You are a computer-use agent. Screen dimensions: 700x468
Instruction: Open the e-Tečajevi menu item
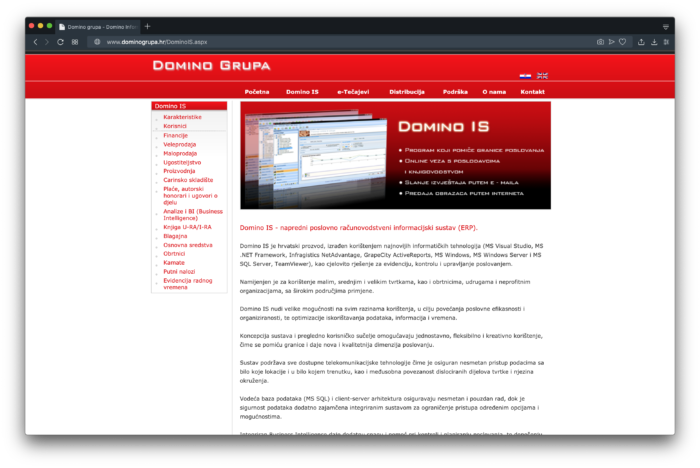pos(353,92)
